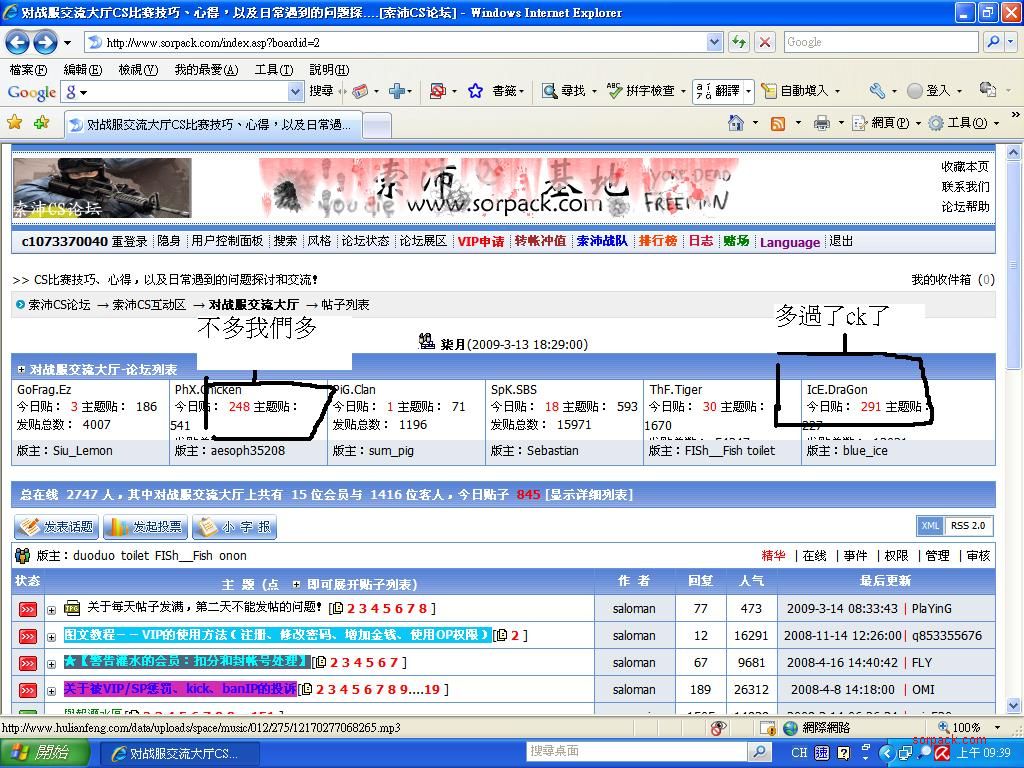This screenshot has height=768, width=1024.
Task: Stop loading with the red X icon
Action: (765, 42)
